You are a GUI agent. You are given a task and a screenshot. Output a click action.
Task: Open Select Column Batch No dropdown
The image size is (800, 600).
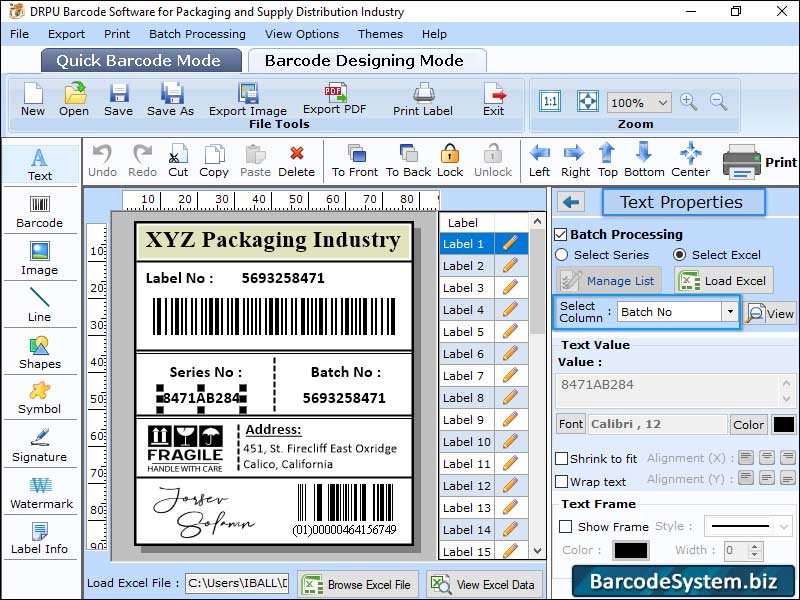click(730, 312)
